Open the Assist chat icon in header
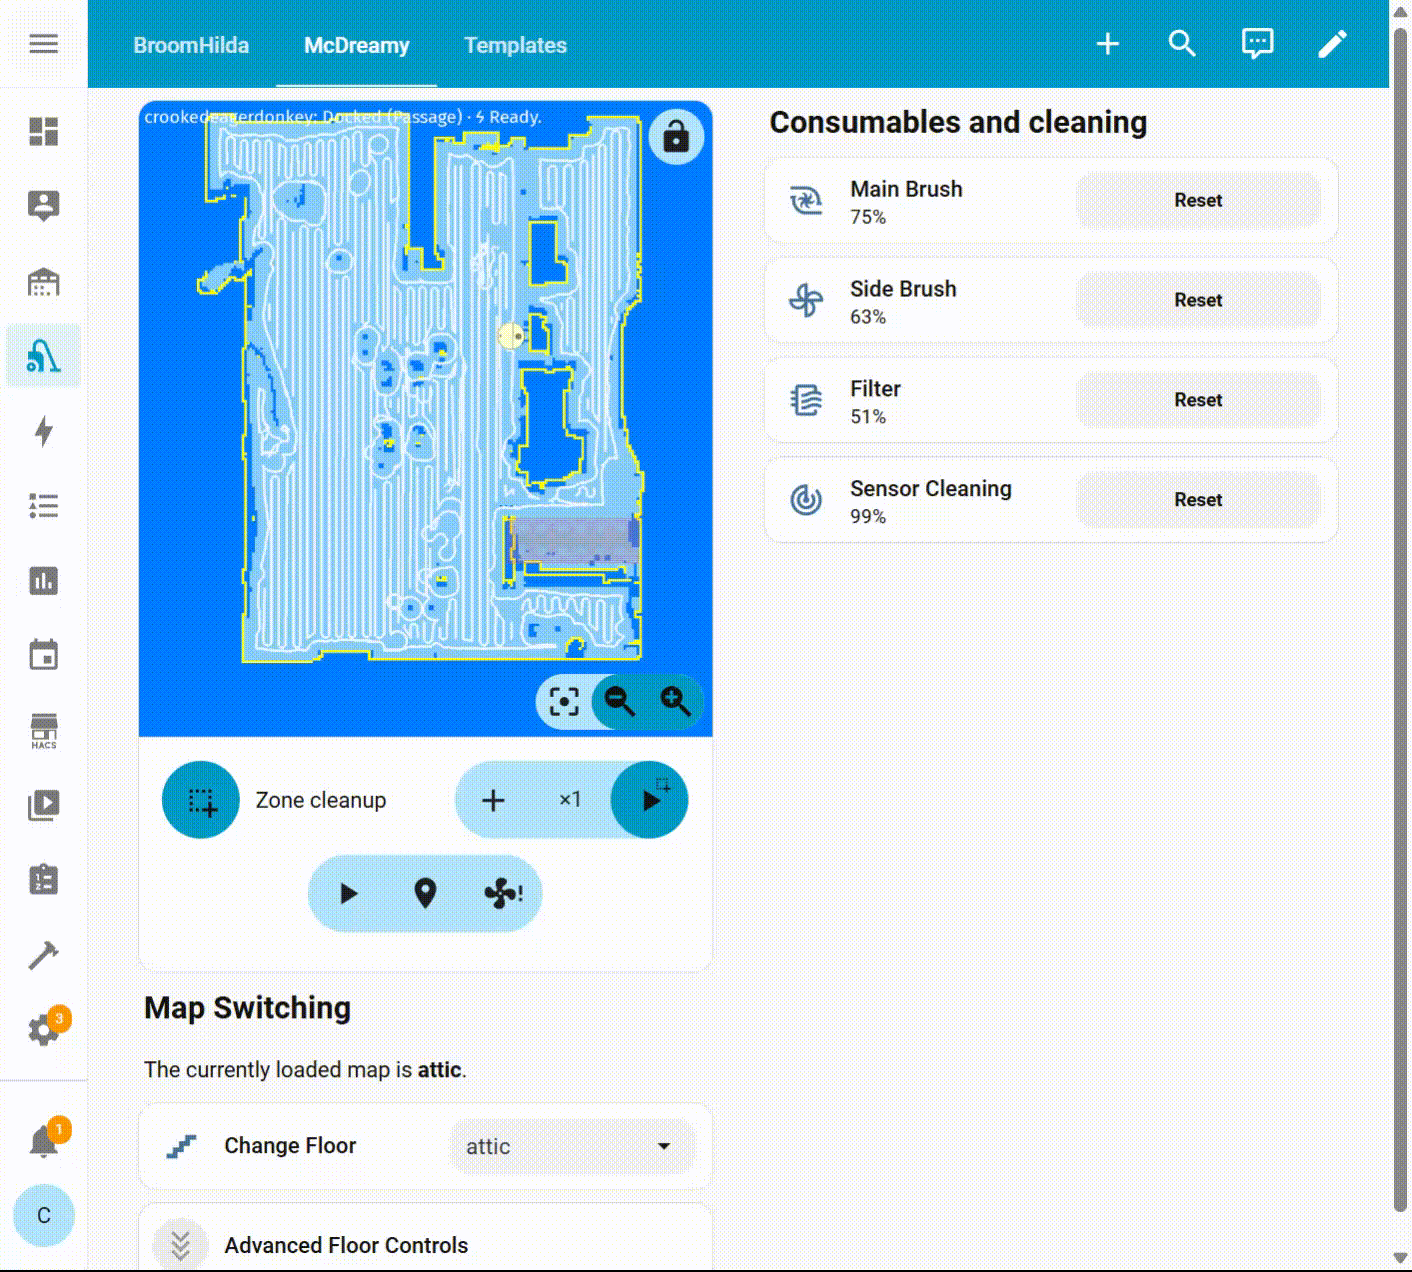 1257,44
